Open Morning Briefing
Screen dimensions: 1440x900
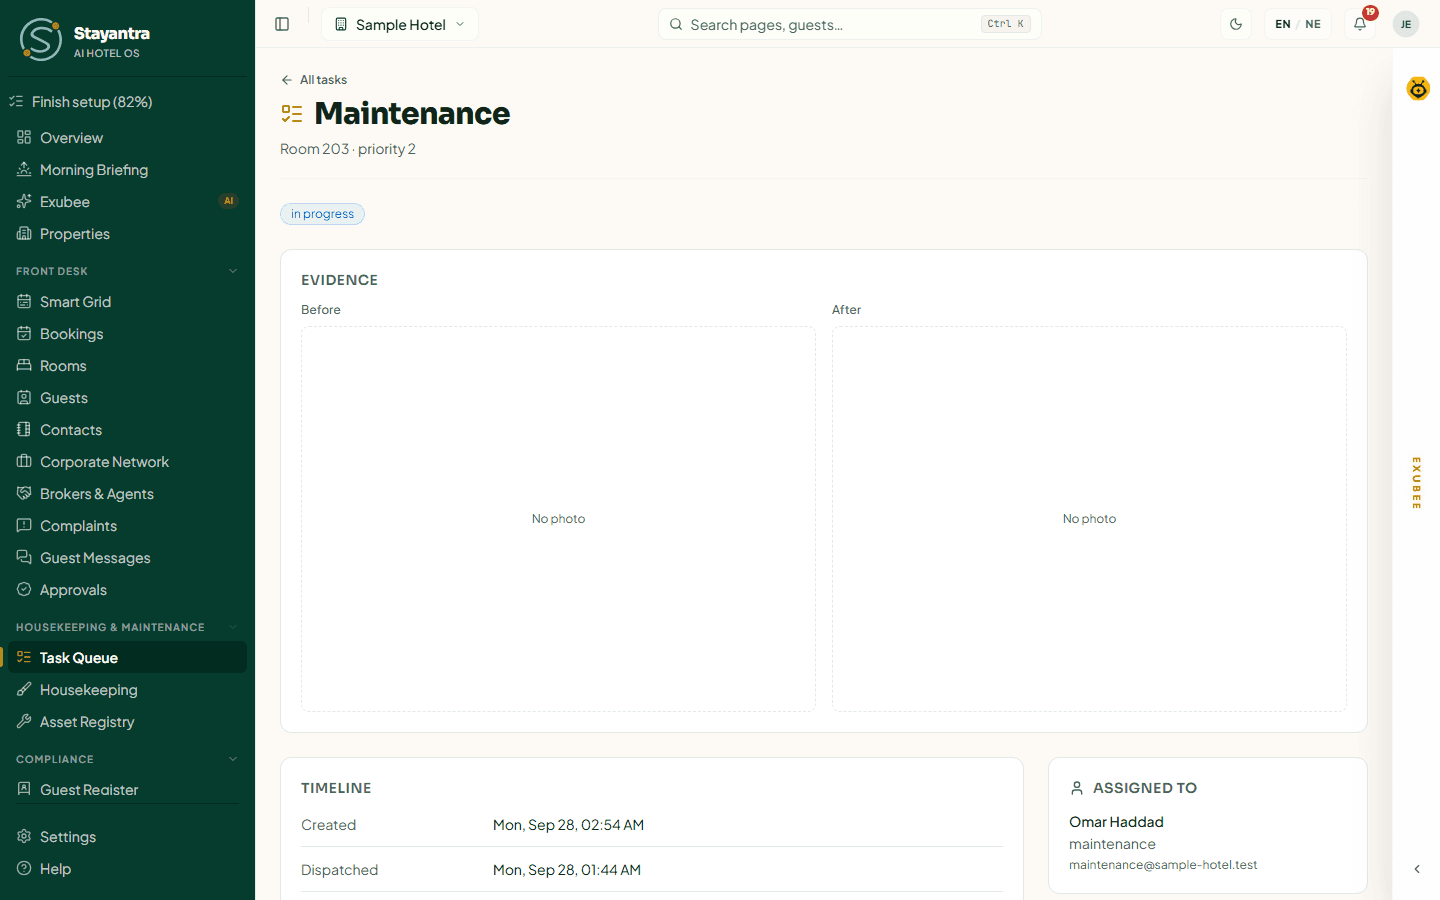click(127, 170)
